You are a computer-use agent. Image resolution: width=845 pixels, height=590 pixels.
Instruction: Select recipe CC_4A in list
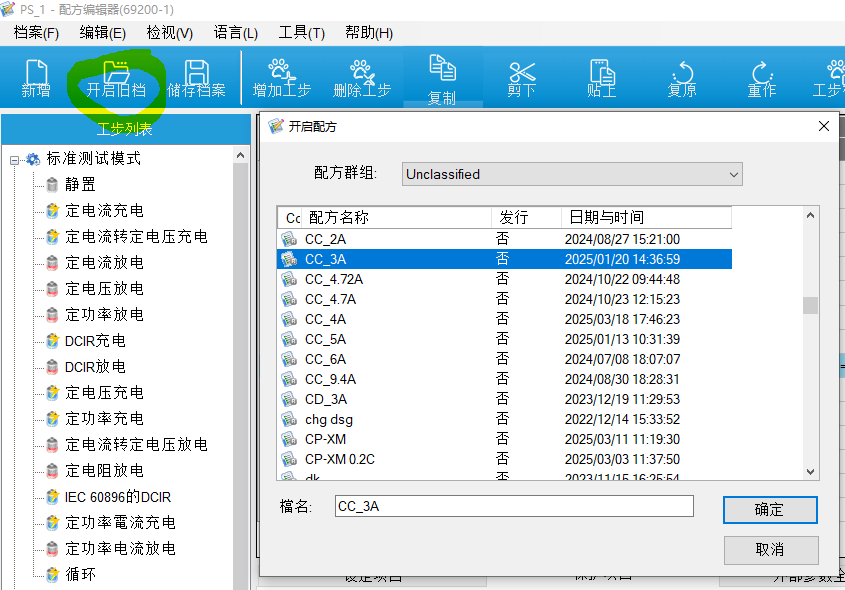click(x=504, y=319)
